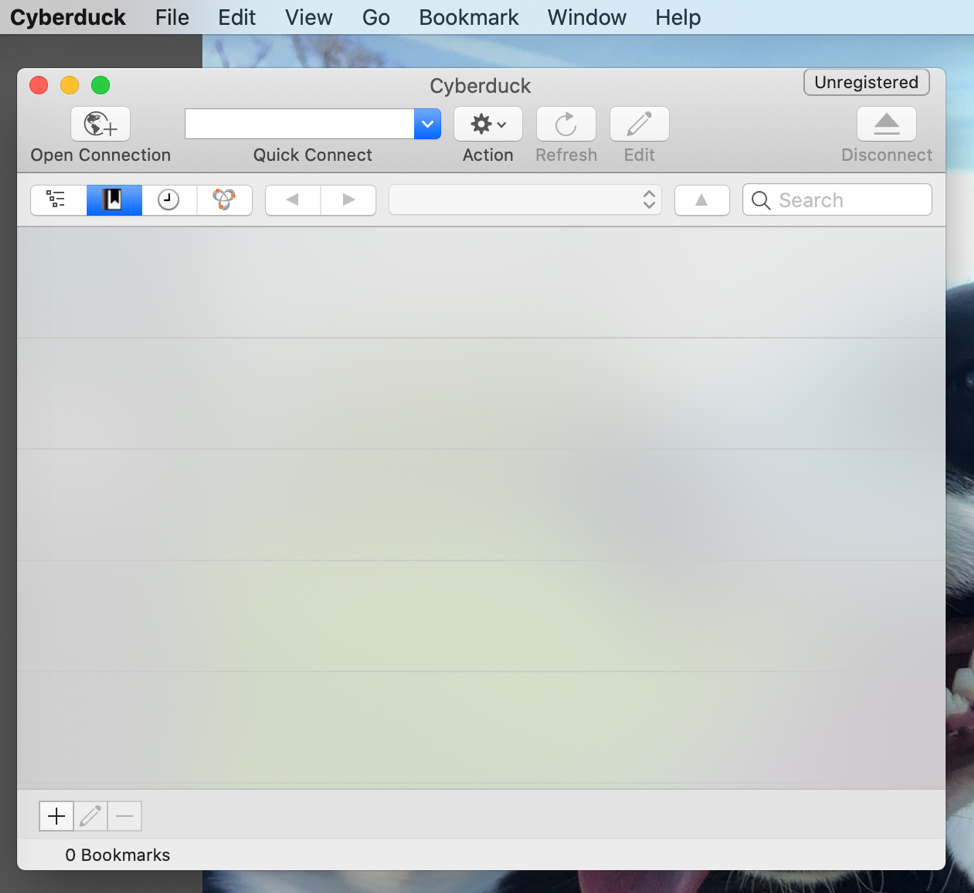The image size is (974, 893).
Task: Click the 'Action' label text
Action: [x=488, y=155]
